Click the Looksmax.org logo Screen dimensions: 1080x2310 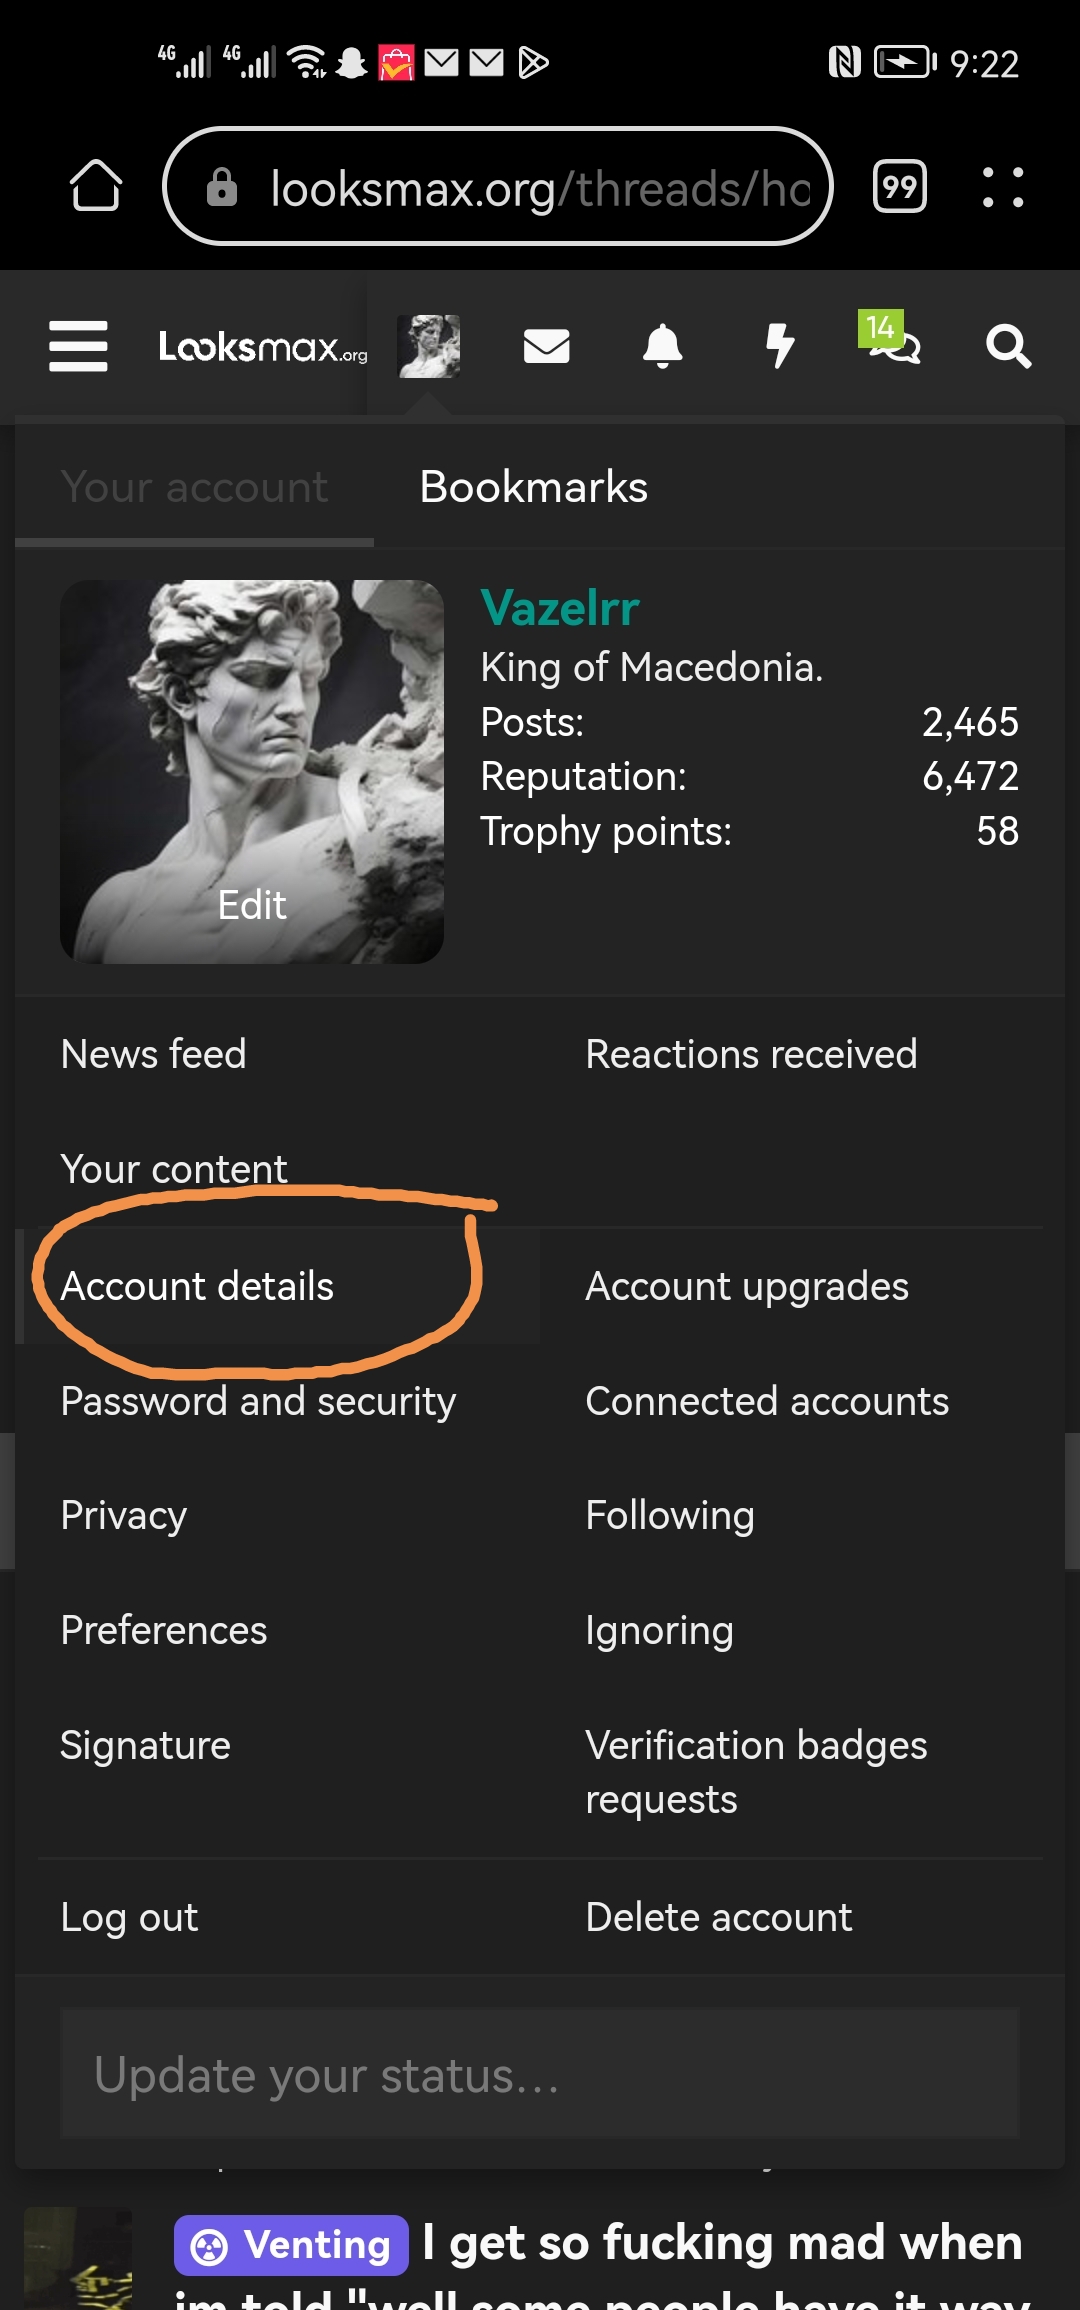pyautogui.click(x=262, y=347)
